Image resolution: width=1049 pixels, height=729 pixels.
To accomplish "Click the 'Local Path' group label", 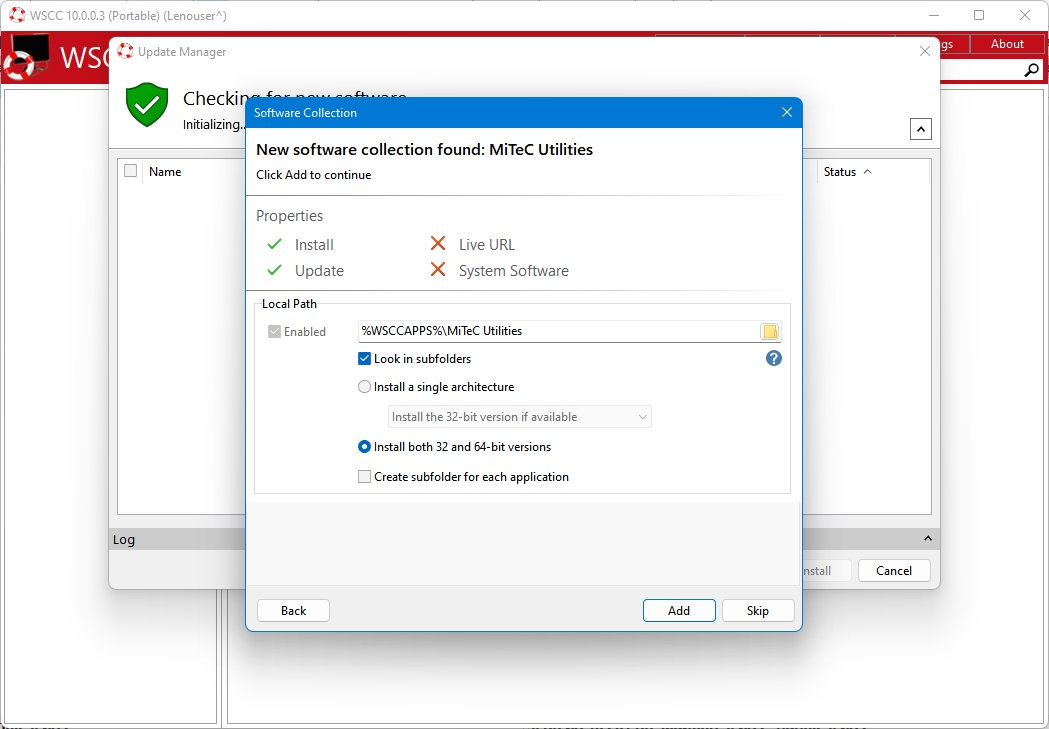I will pos(290,304).
